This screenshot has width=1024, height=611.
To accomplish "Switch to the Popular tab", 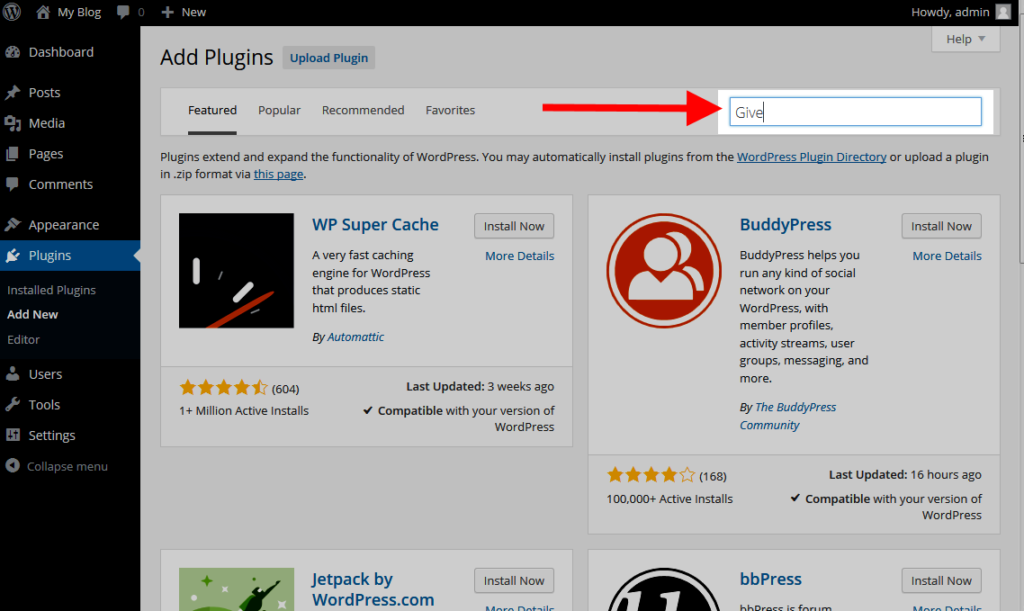I will (279, 110).
